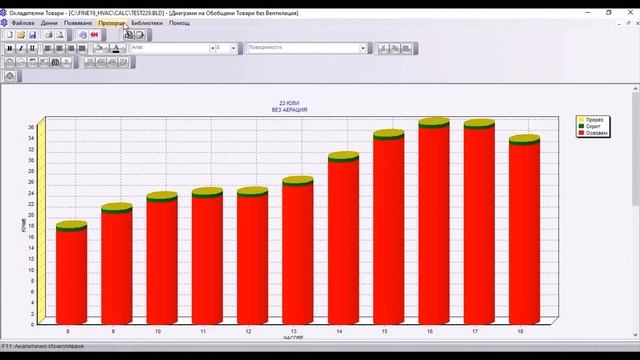Toggle bold formatting

point(10,49)
